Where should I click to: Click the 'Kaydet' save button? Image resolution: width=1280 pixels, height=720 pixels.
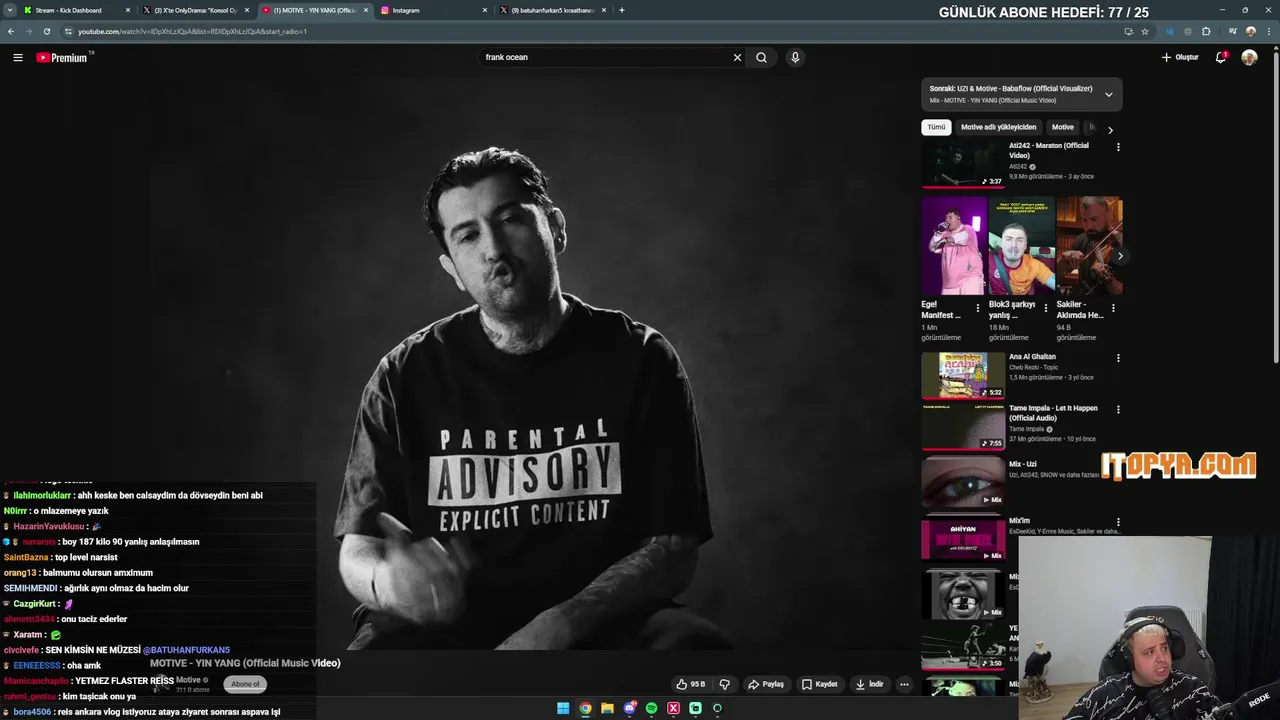pyautogui.click(x=820, y=684)
